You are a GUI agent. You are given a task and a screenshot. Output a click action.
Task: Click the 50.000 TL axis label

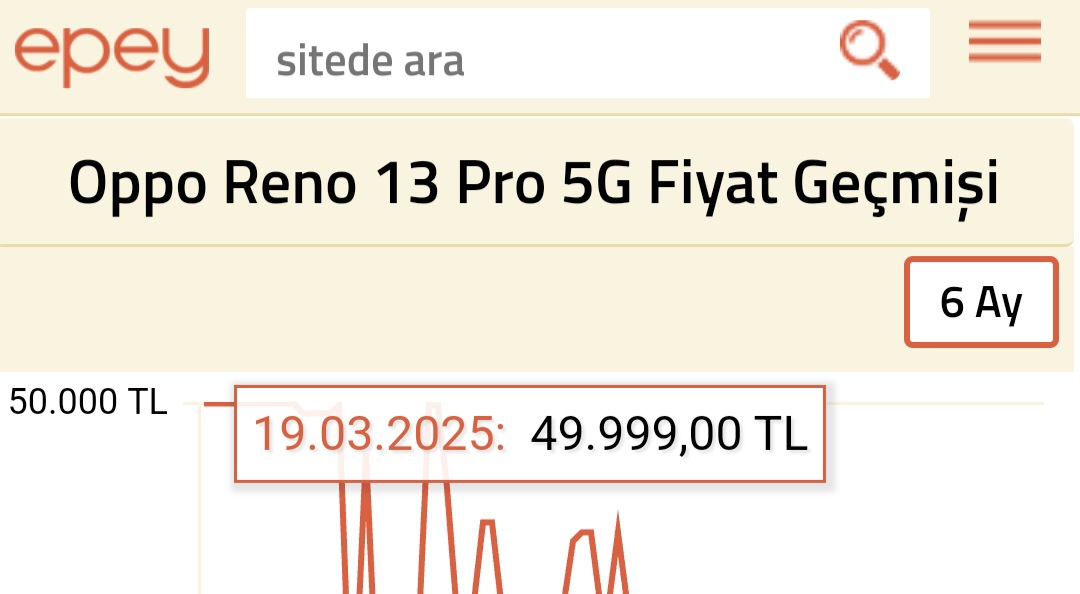[x=88, y=402]
